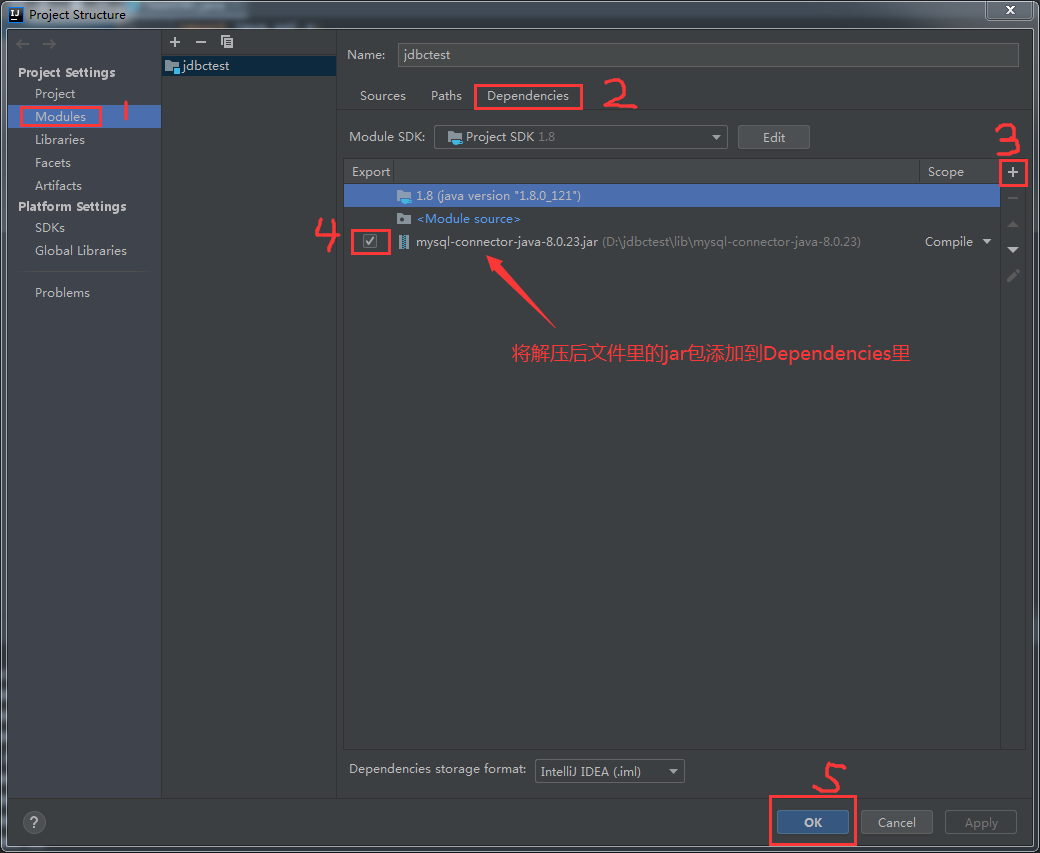Click the mysql-connector jar file icon

[x=403, y=242]
